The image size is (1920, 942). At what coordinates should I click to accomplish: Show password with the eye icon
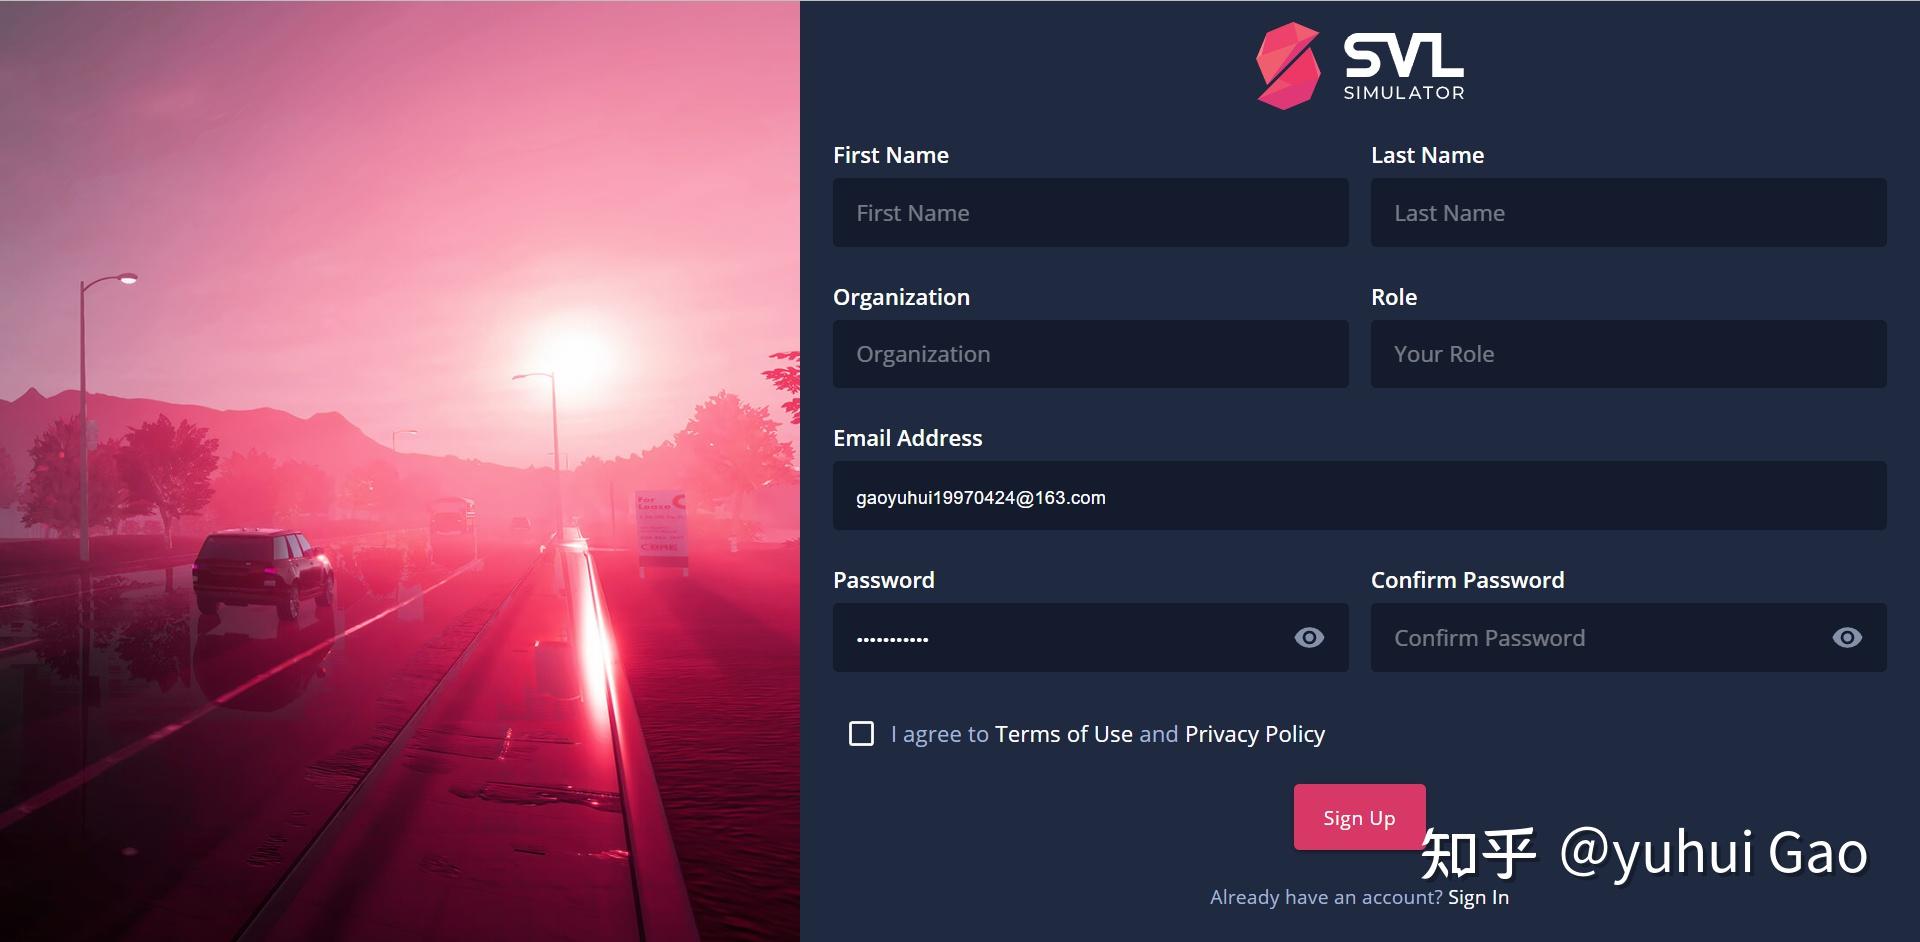point(1309,637)
